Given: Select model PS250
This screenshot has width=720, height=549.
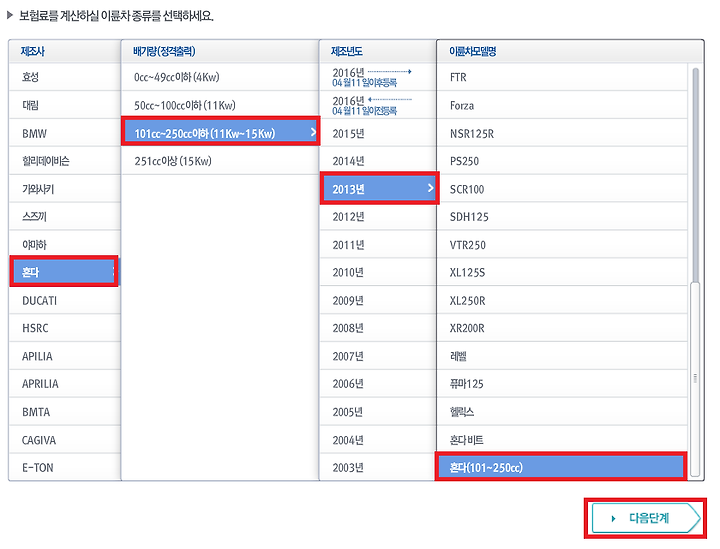Looking at the screenshot, I should 562,161.
